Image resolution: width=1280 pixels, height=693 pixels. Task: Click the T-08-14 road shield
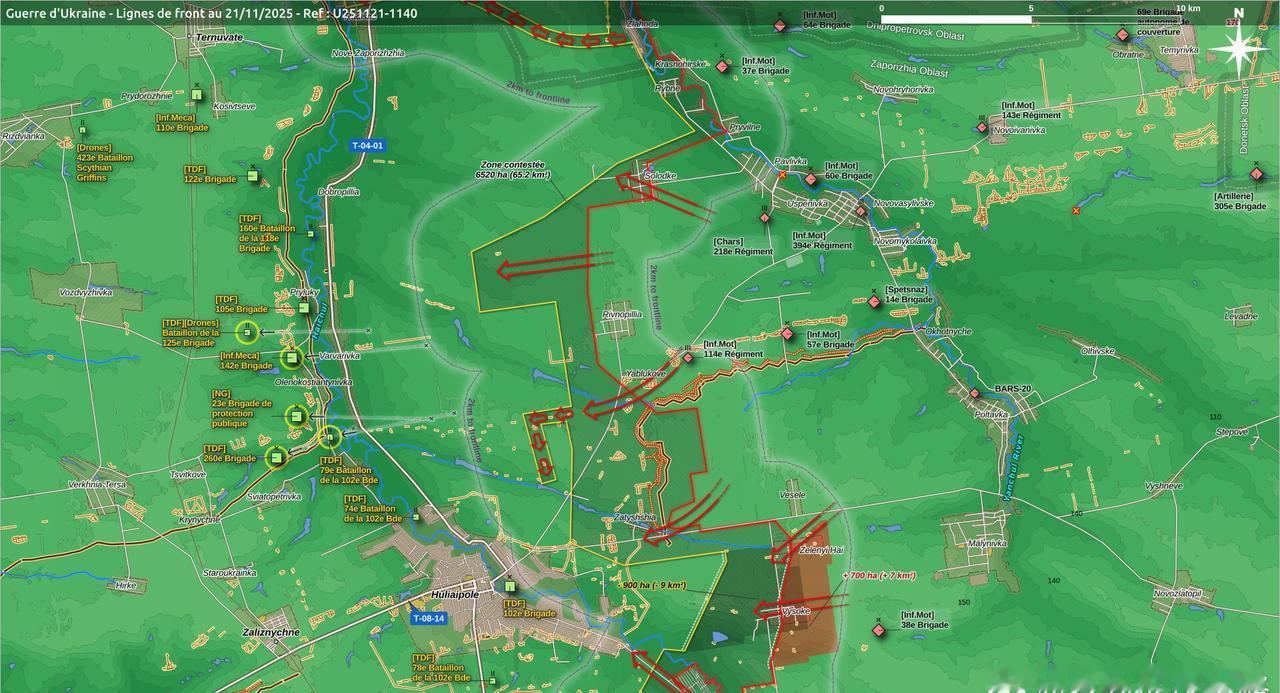tap(428, 618)
